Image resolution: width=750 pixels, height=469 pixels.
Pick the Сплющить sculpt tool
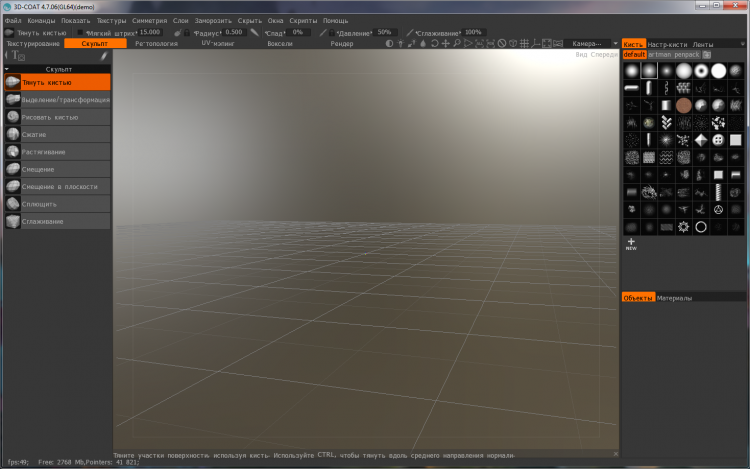(40, 204)
